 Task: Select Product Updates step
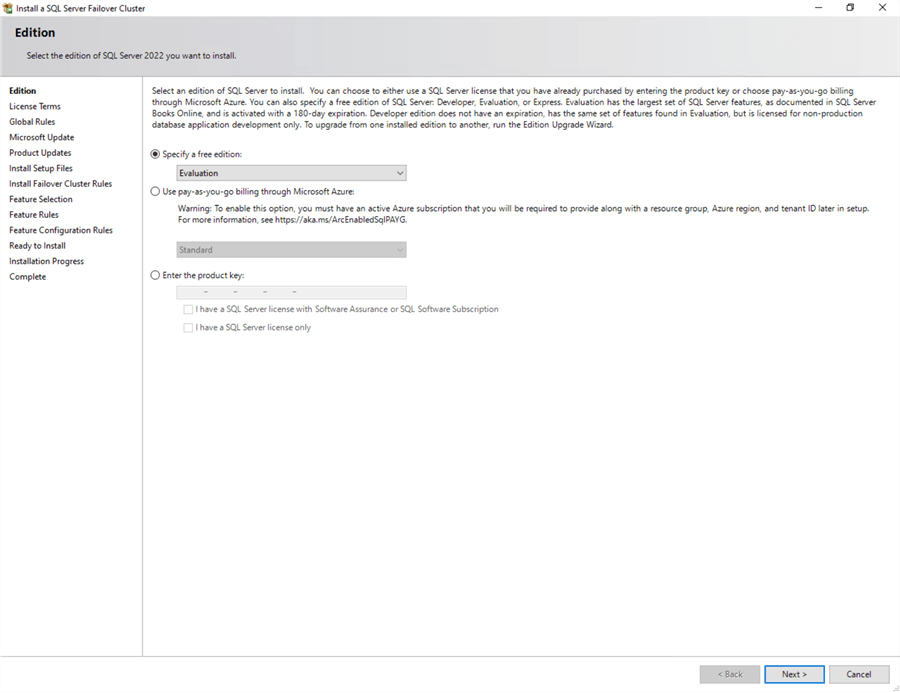(40, 153)
